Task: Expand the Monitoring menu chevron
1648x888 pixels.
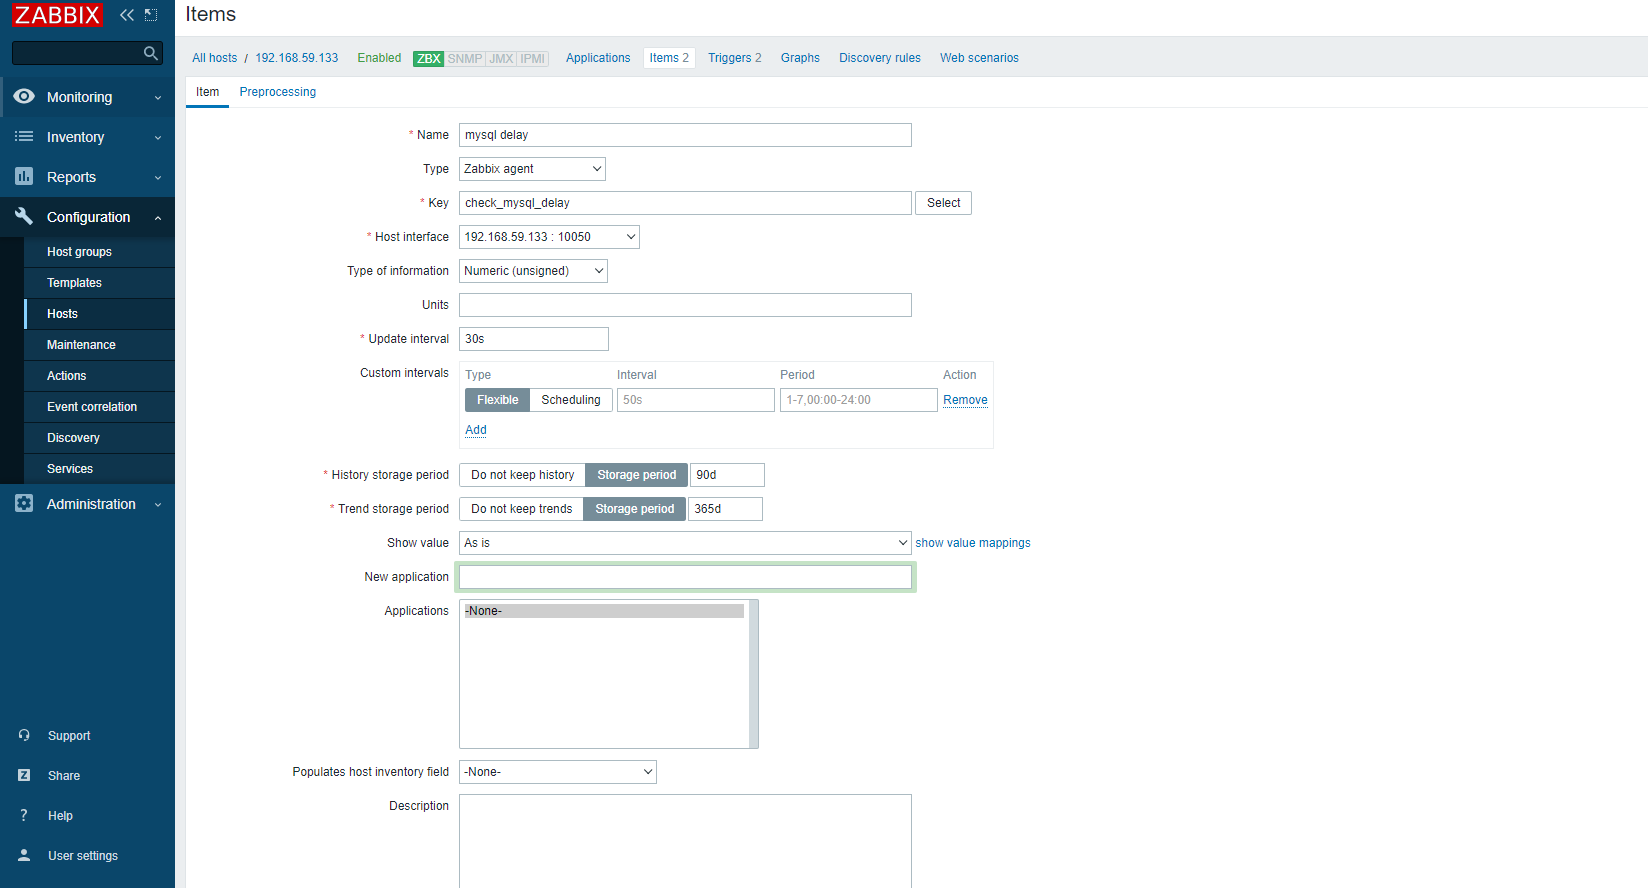Action: tap(158, 98)
